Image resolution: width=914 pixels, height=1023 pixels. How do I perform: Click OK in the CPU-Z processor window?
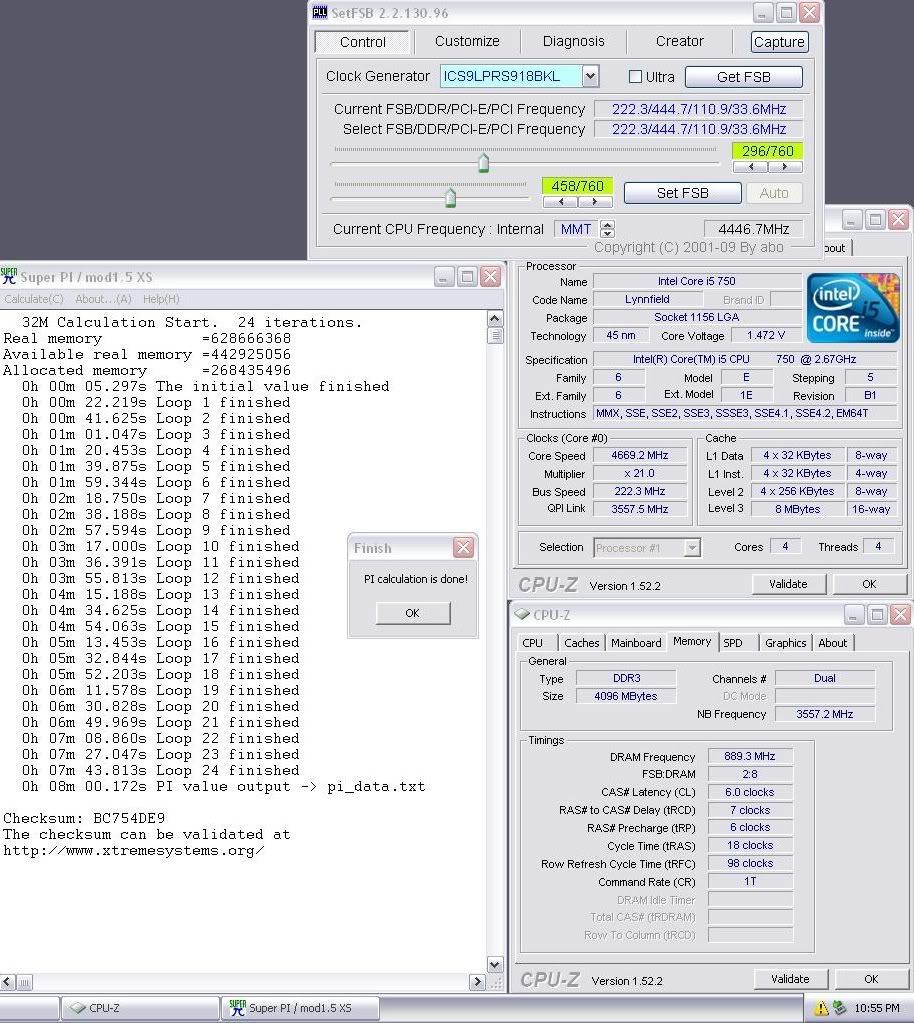pos(869,584)
